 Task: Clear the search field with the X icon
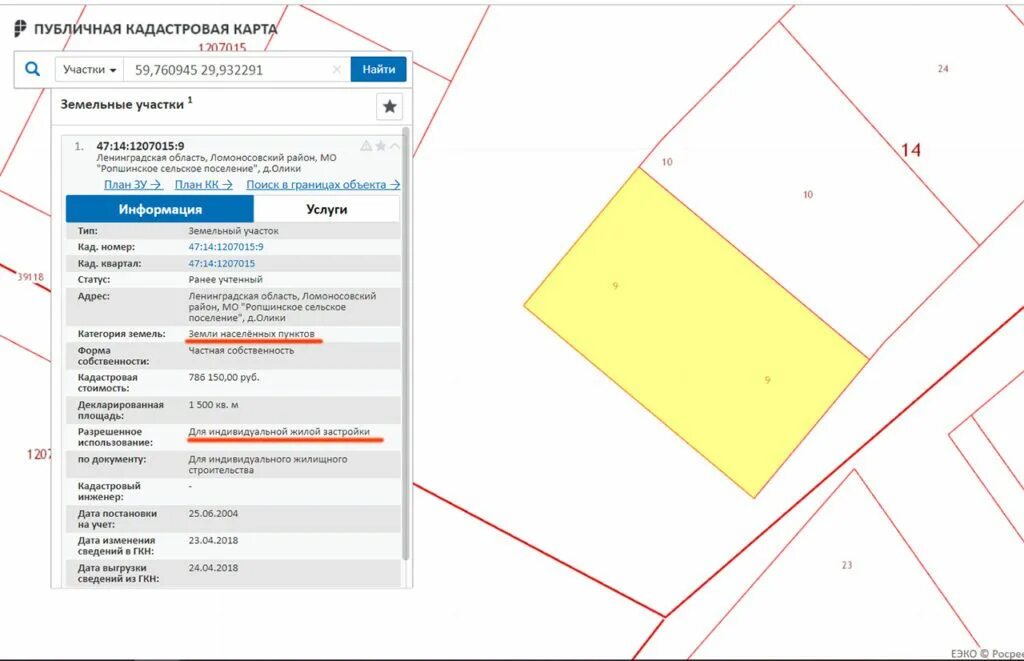(x=336, y=69)
